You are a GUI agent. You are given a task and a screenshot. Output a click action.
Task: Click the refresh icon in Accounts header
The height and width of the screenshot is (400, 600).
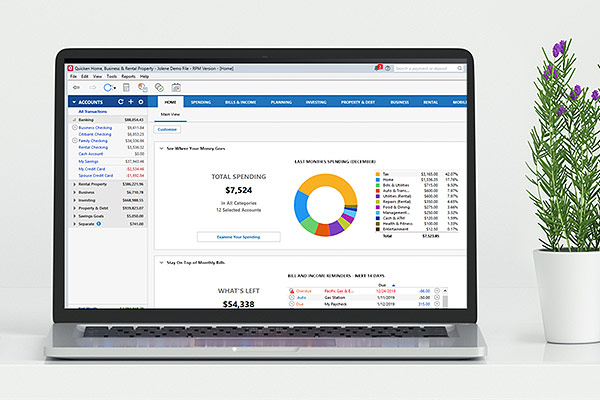click(121, 102)
